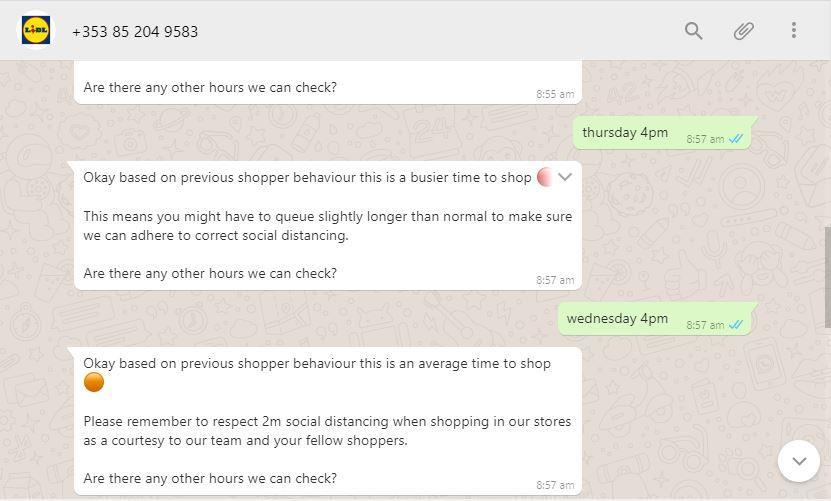Click the blue read ticks on thursday 4pm

(736, 139)
